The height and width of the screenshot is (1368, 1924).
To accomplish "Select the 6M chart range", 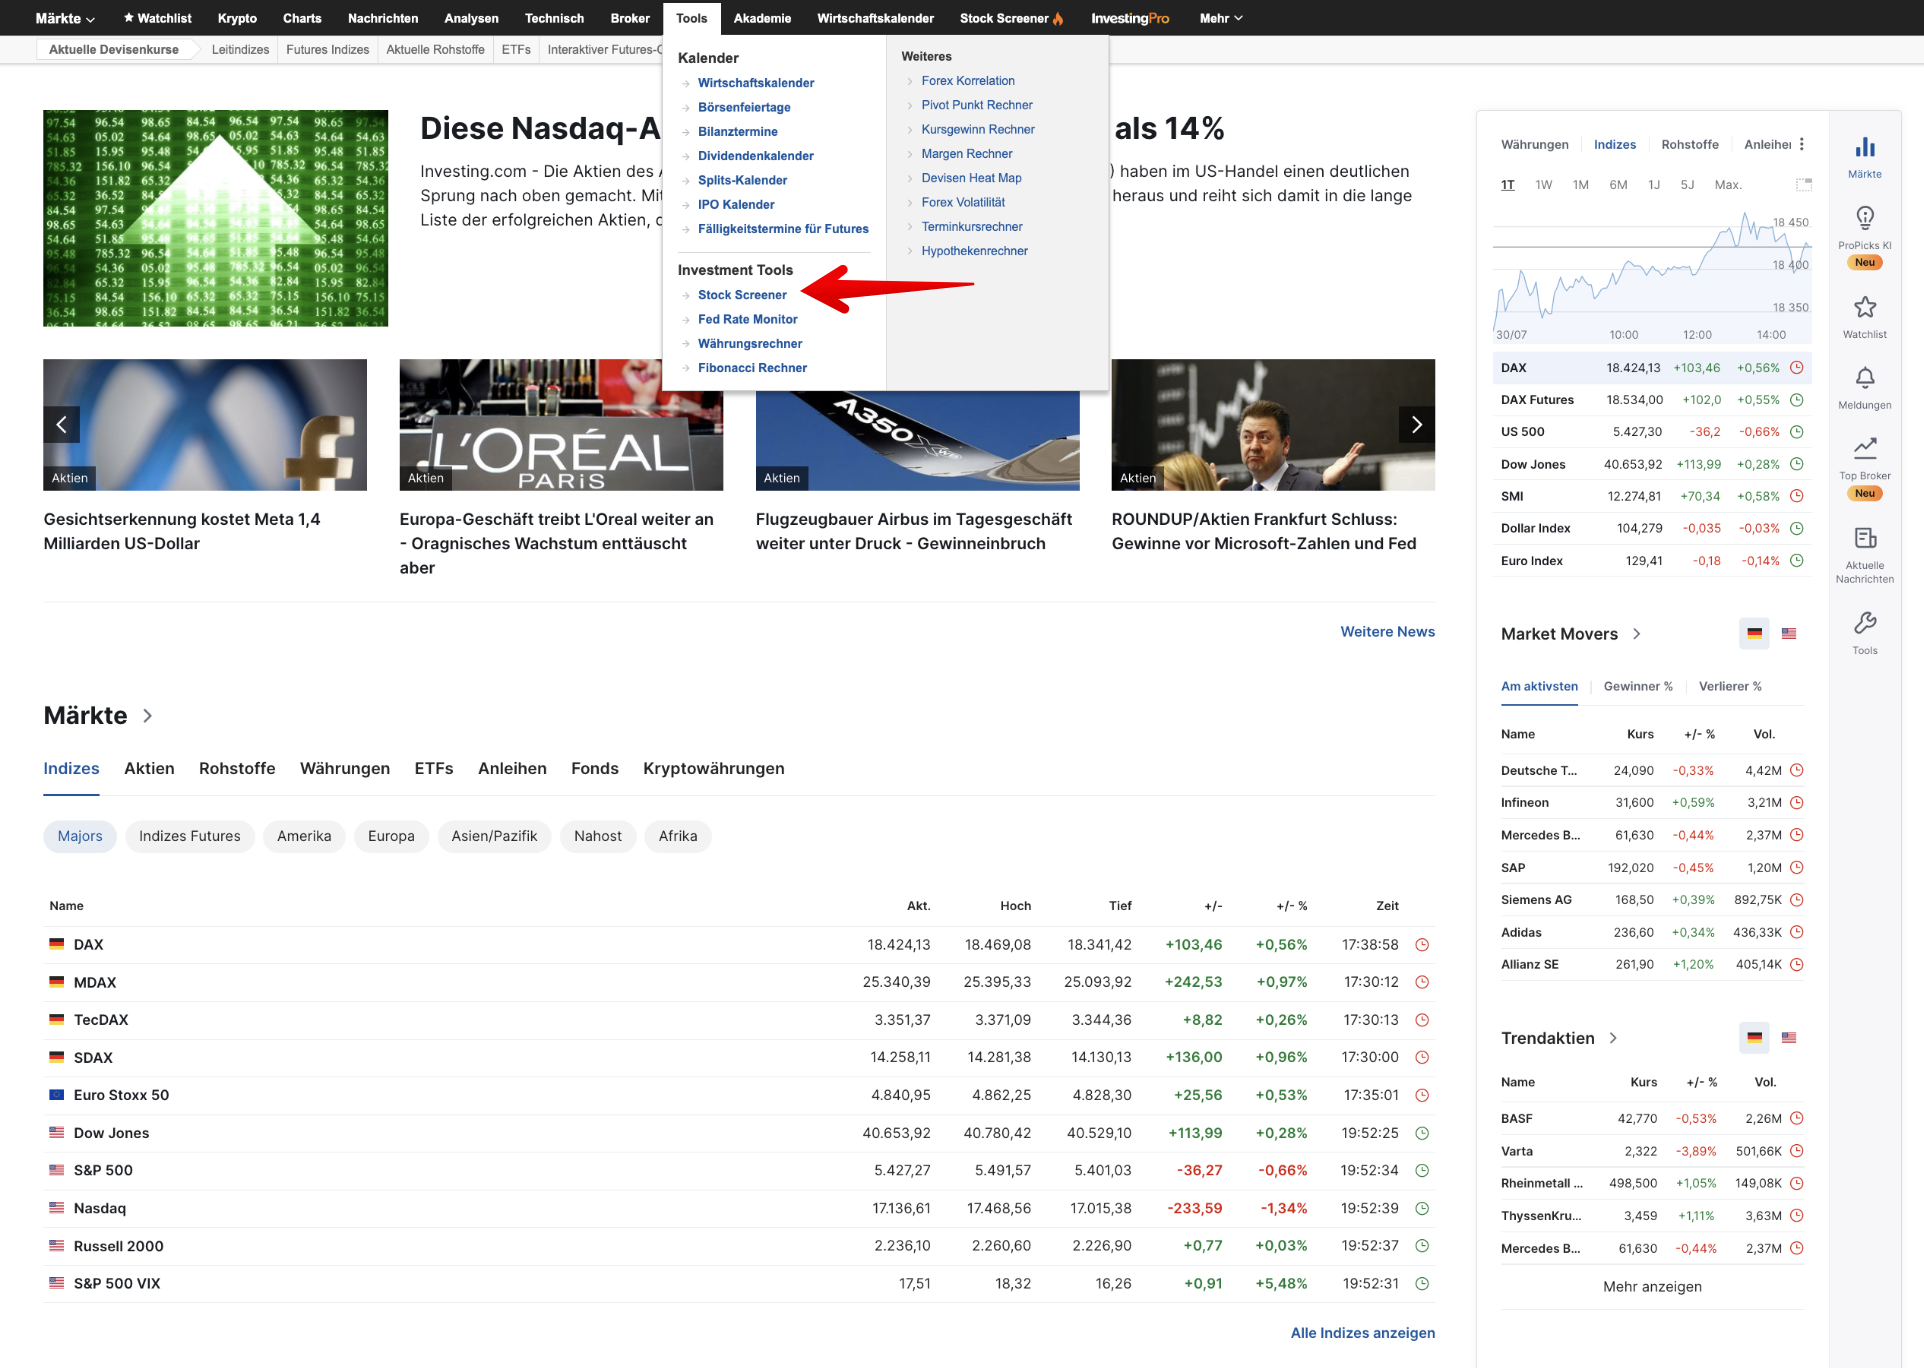I will click(x=1618, y=185).
